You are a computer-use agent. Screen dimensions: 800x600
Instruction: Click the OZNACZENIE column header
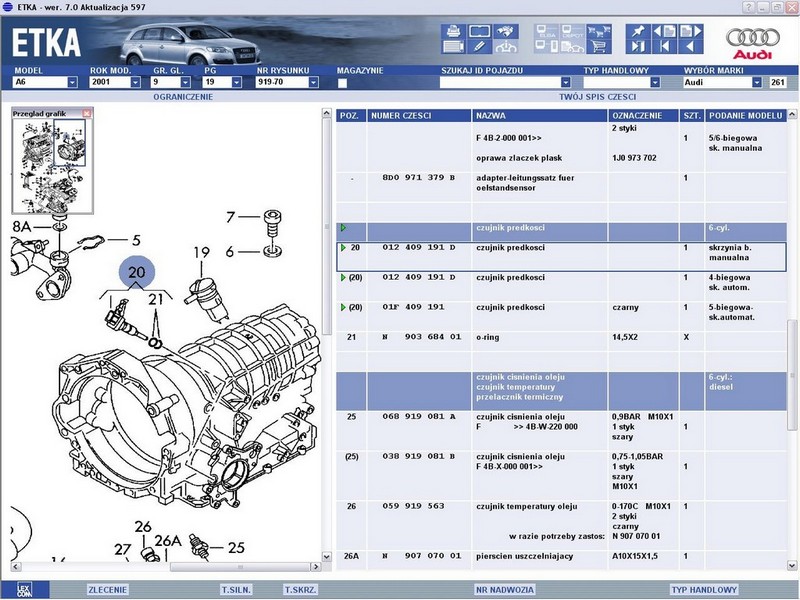click(643, 116)
